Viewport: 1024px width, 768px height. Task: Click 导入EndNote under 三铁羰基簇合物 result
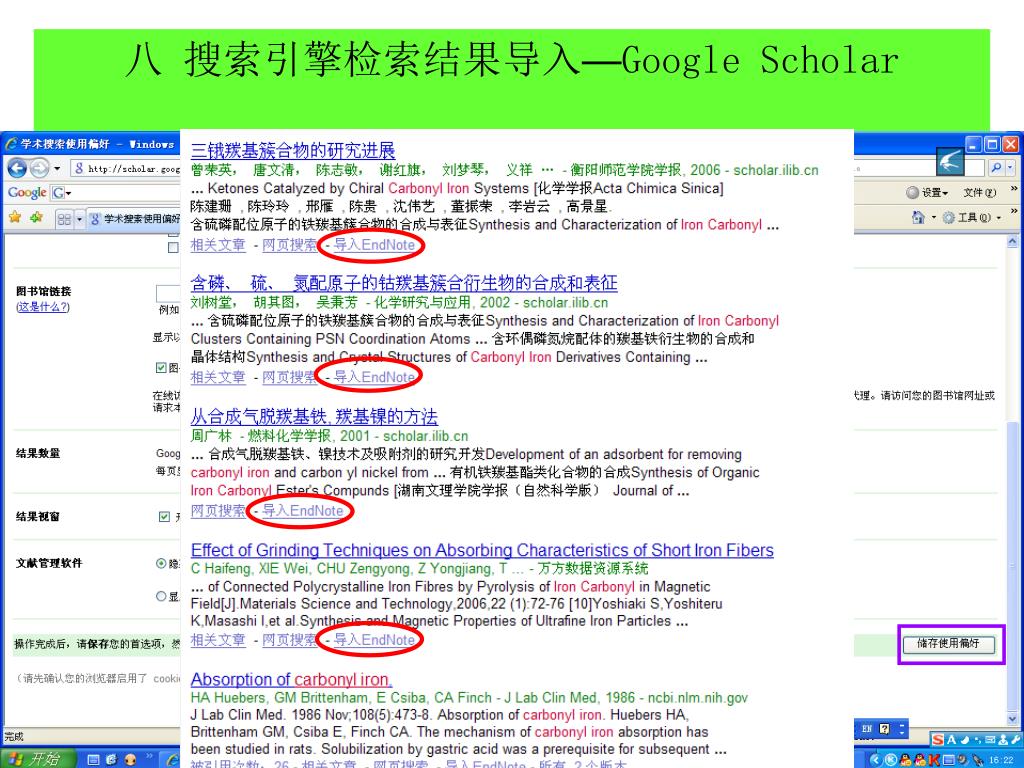coord(374,245)
